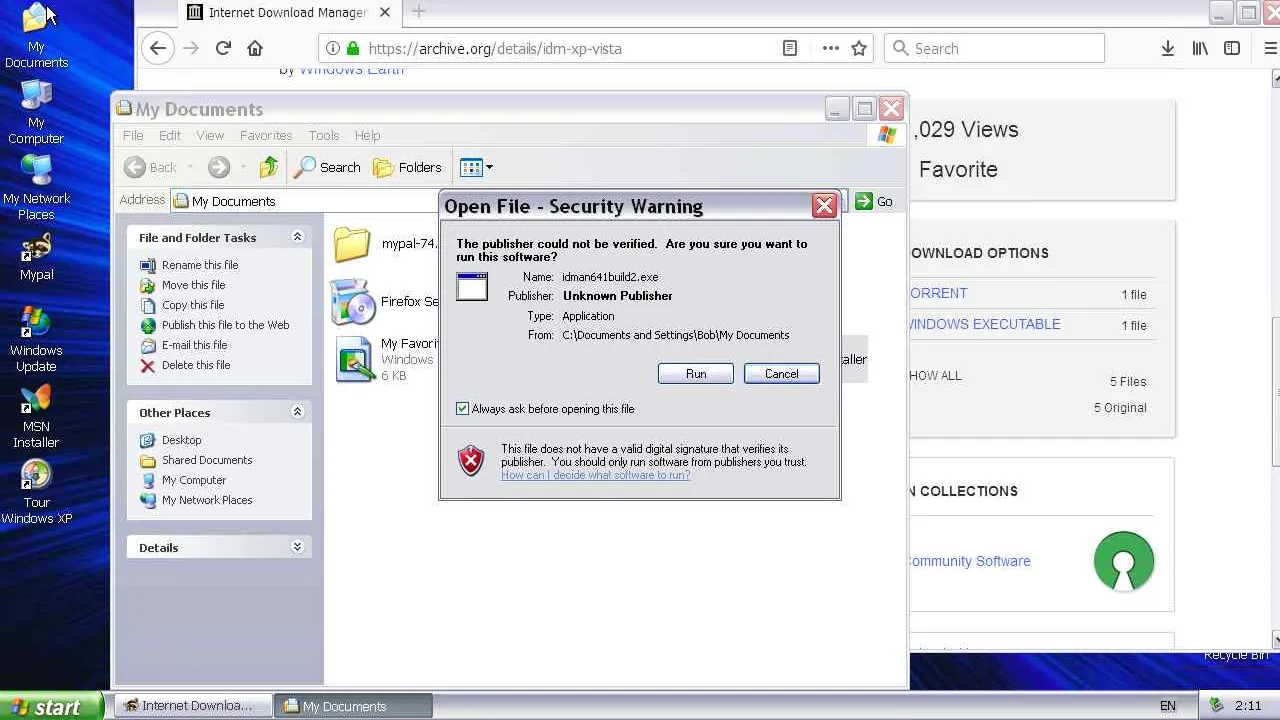Click the Community Software collection logo
Image resolution: width=1280 pixels, height=720 pixels.
tap(1124, 561)
